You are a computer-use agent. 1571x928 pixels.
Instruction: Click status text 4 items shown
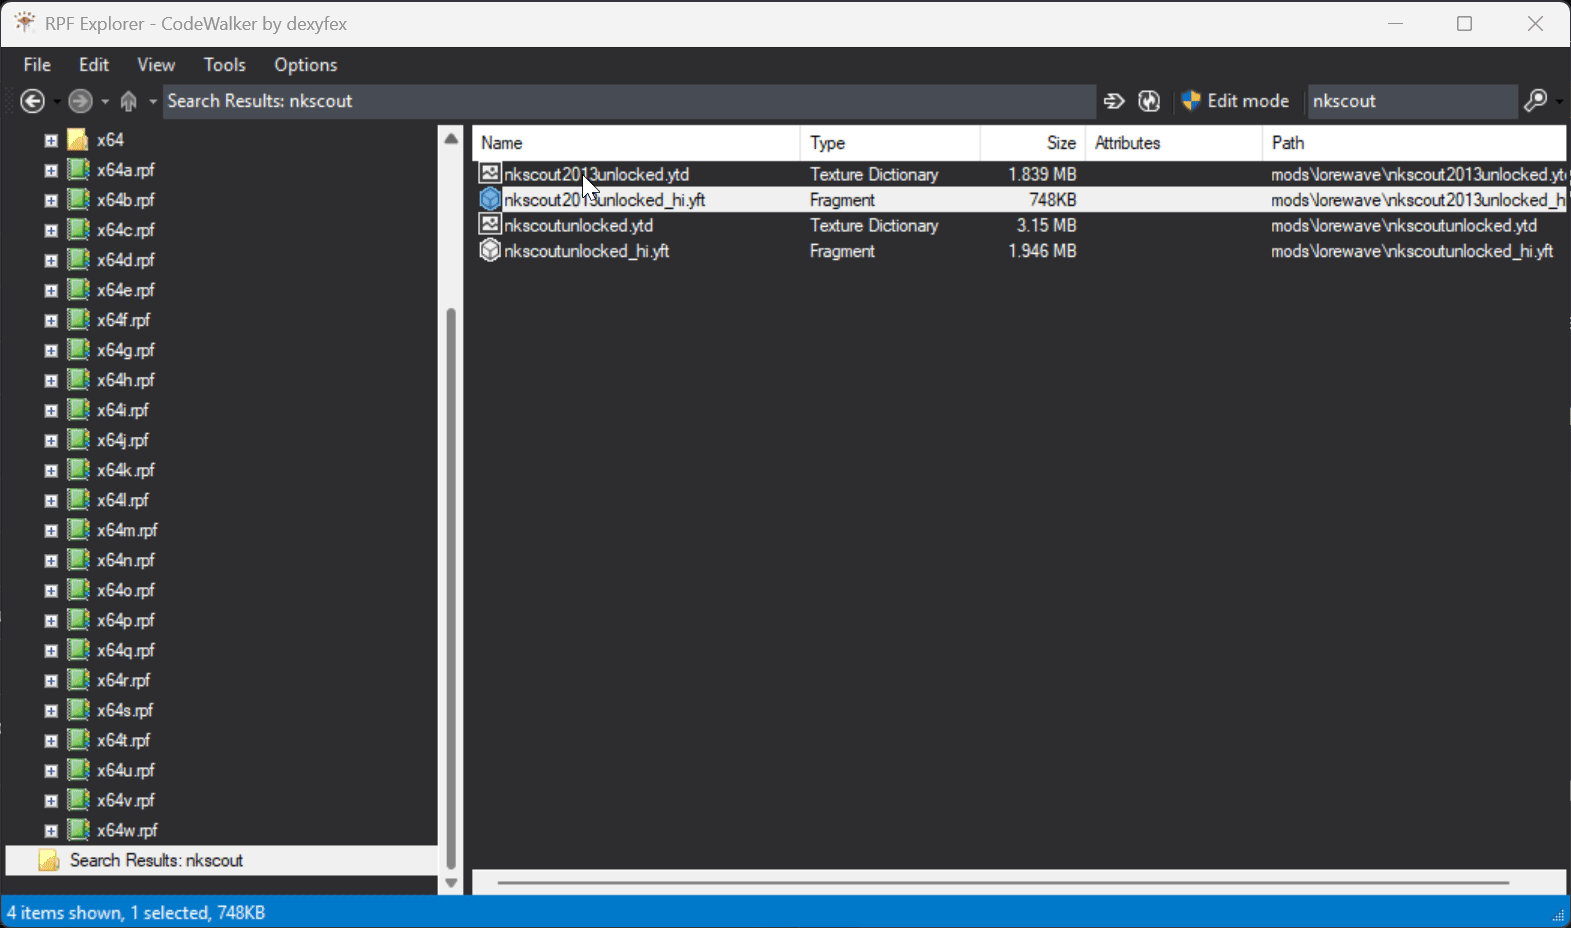pyautogui.click(x=64, y=912)
